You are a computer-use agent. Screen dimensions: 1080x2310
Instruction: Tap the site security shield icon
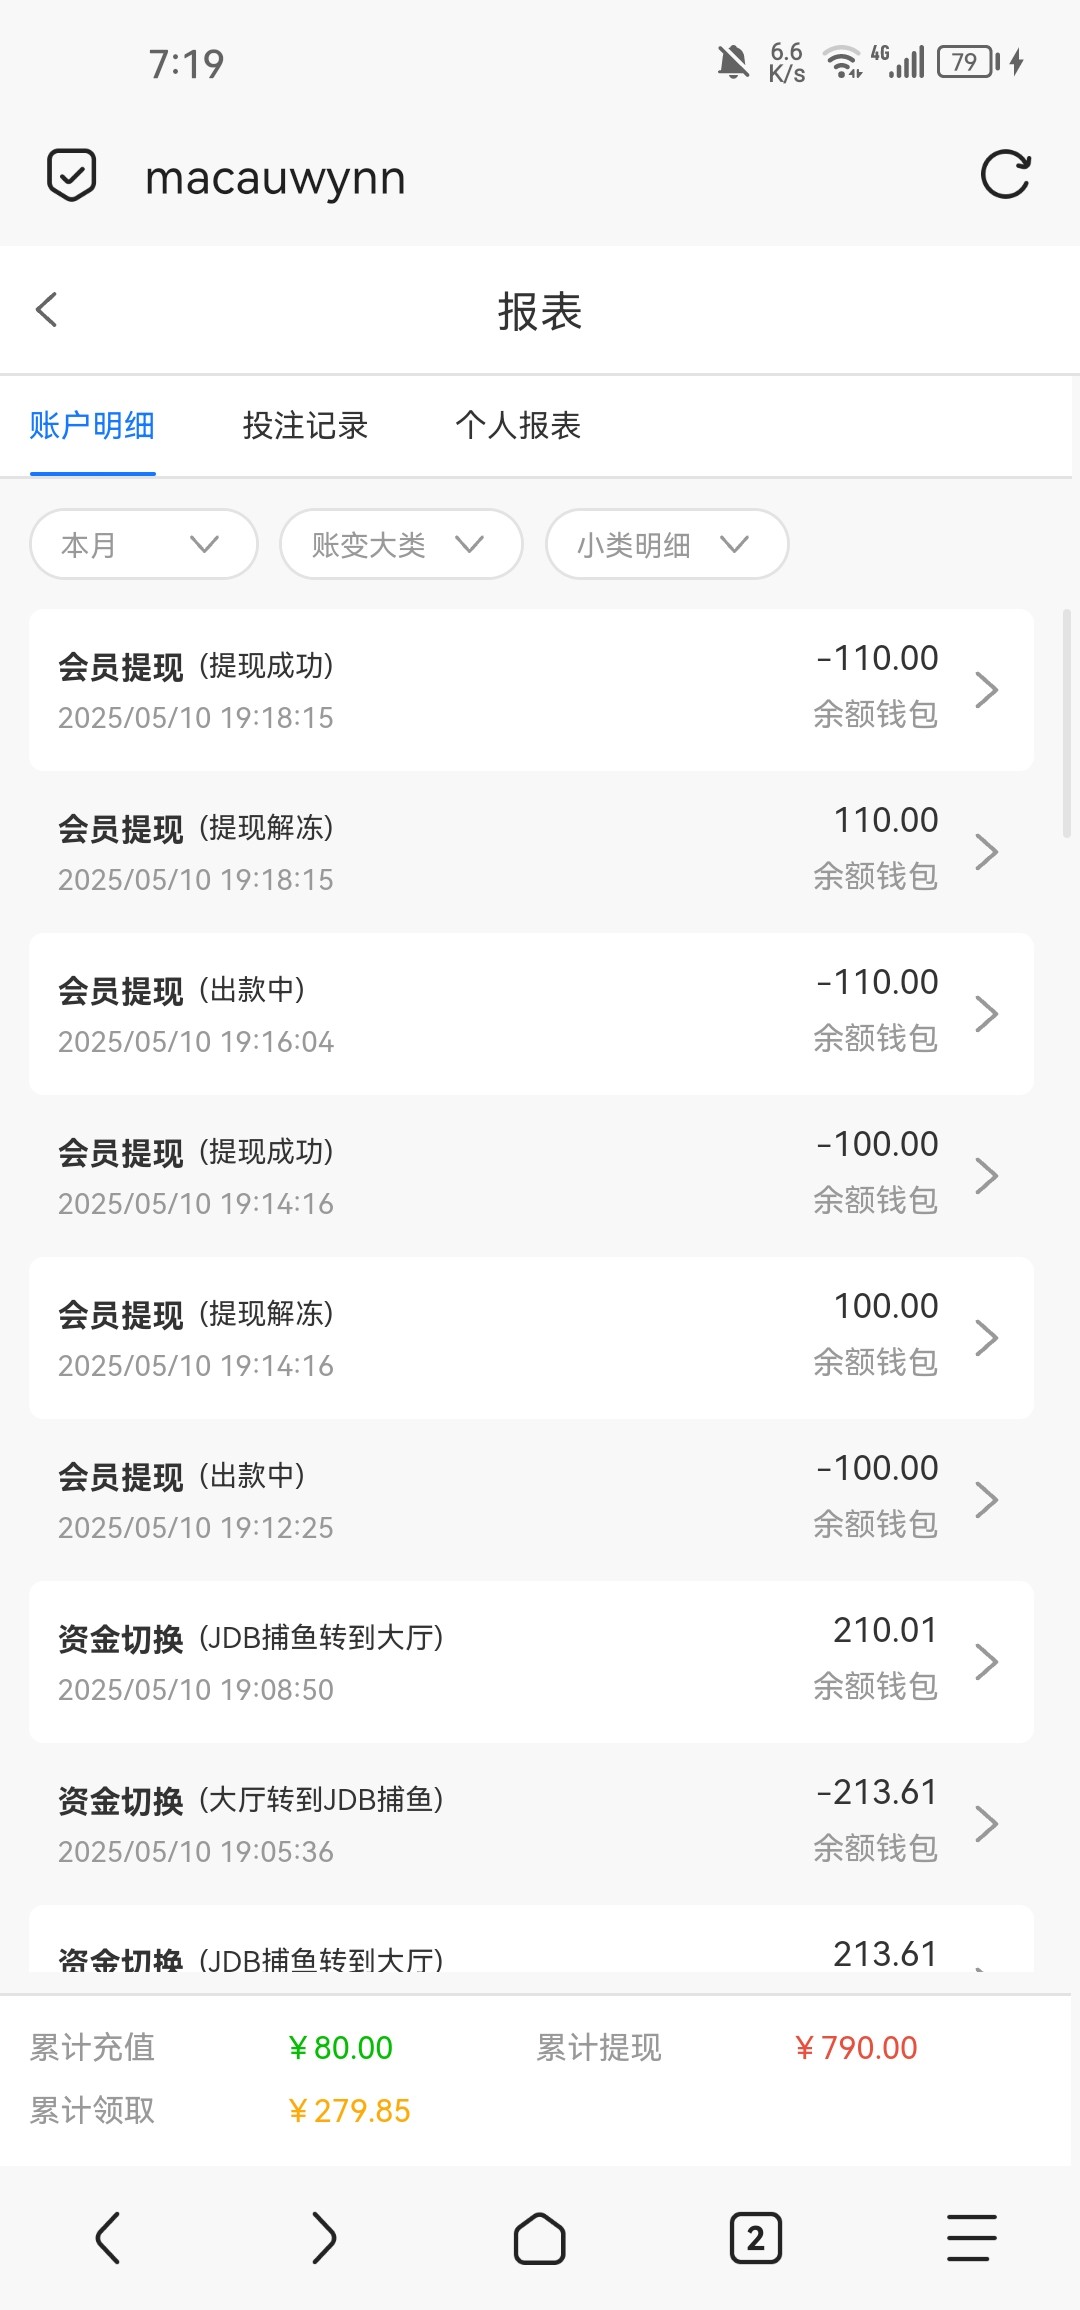[72, 176]
